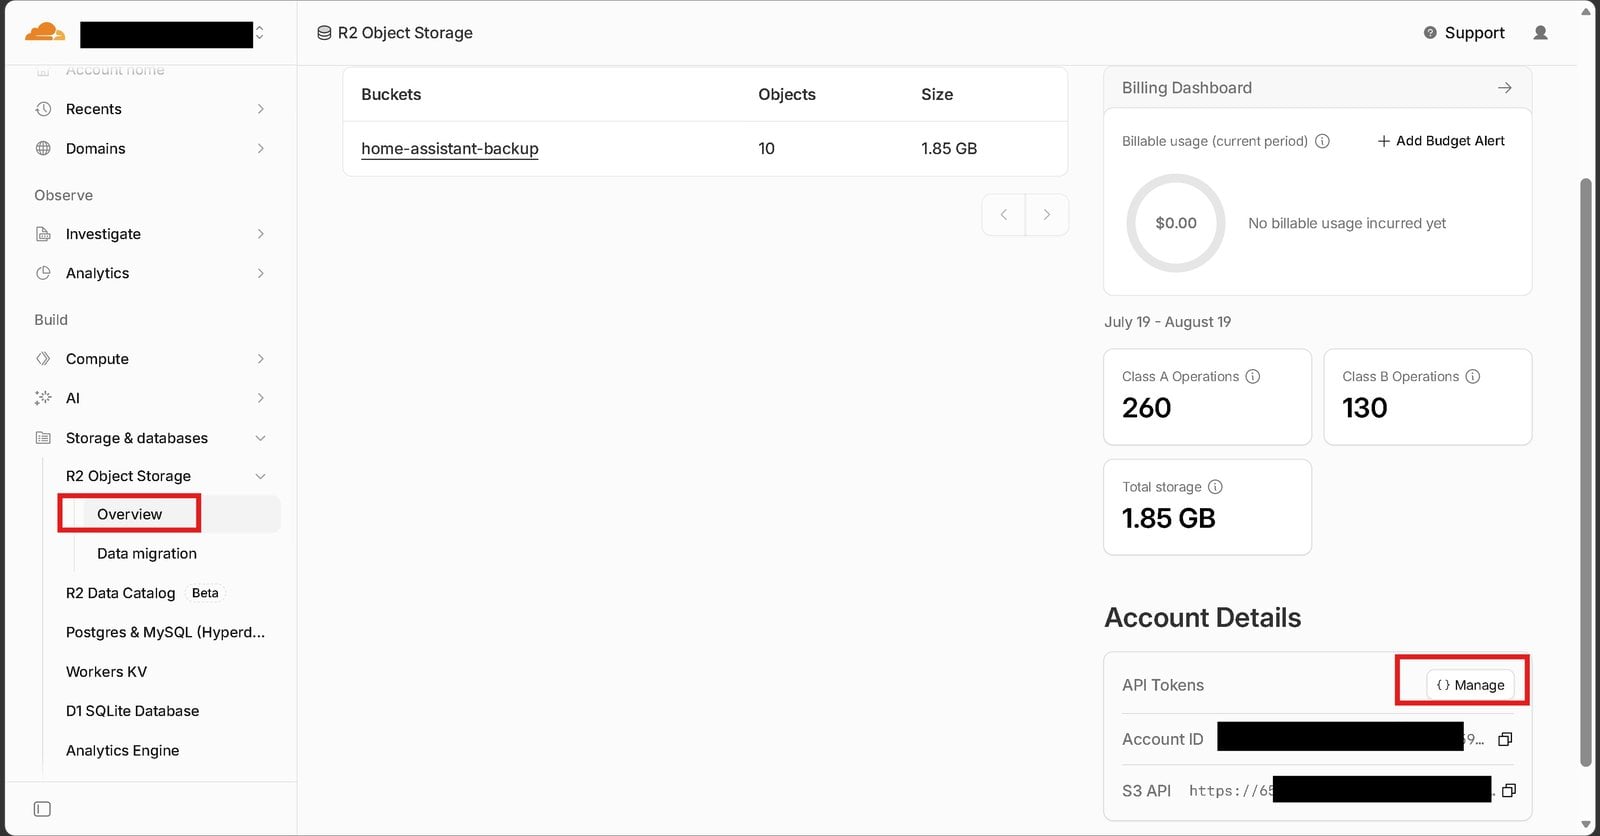The width and height of the screenshot is (1600, 836).
Task: Expand Analytics submenu chevron
Action: (261, 273)
